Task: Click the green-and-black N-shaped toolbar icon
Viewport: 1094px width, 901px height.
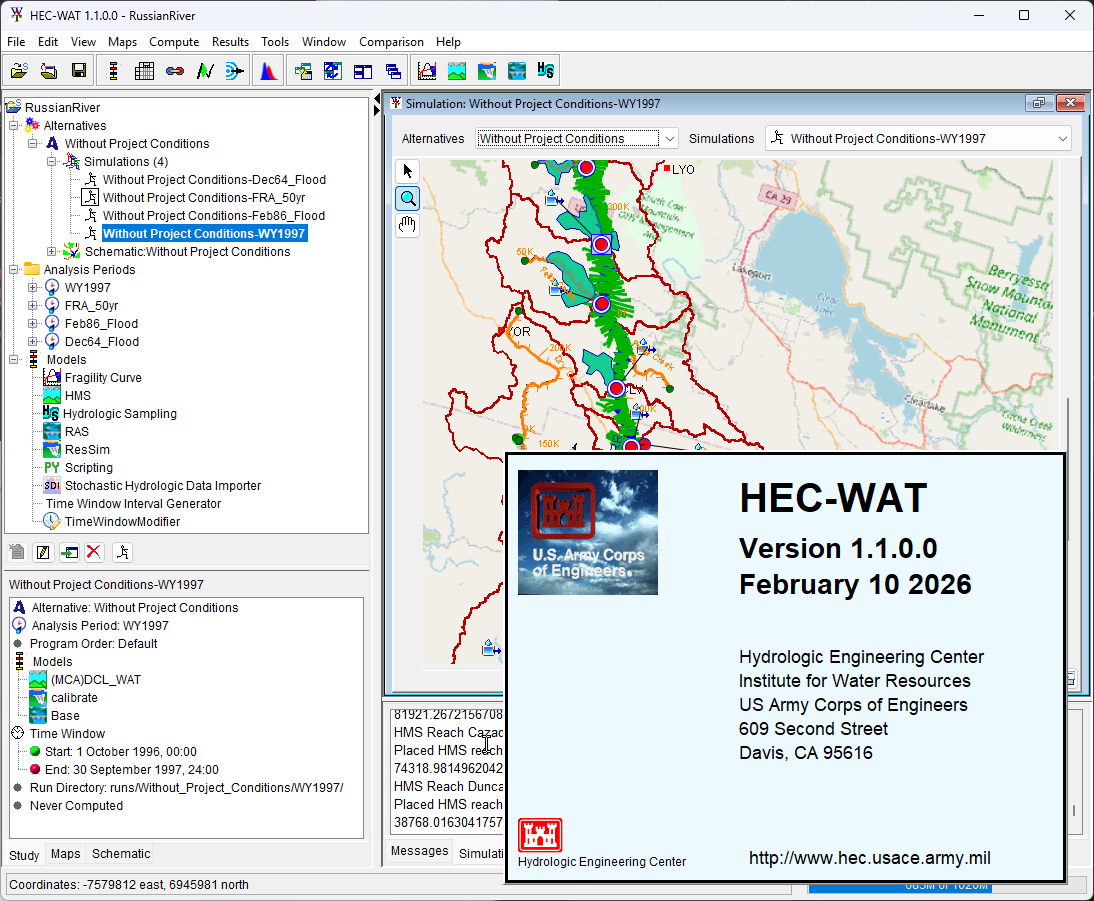Action: point(204,70)
